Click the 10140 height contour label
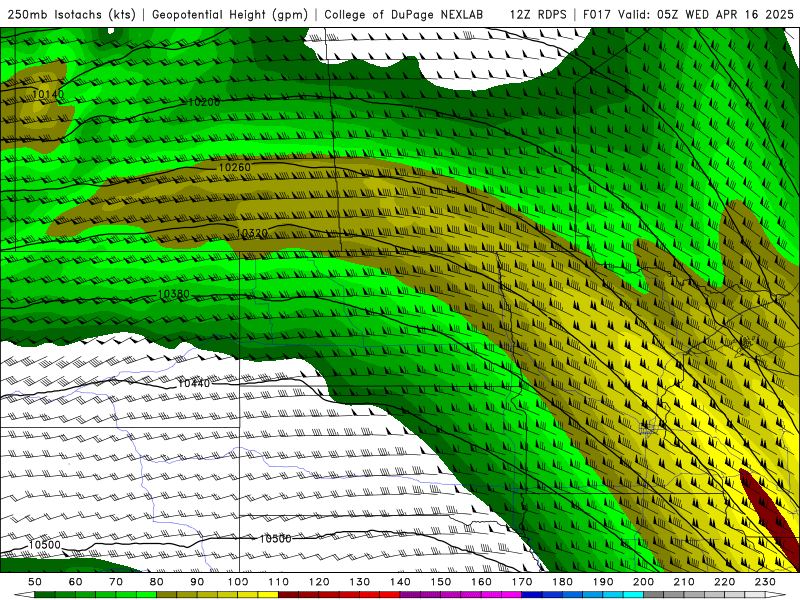Viewport: 800px width, 600px height. click(x=48, y=94)
